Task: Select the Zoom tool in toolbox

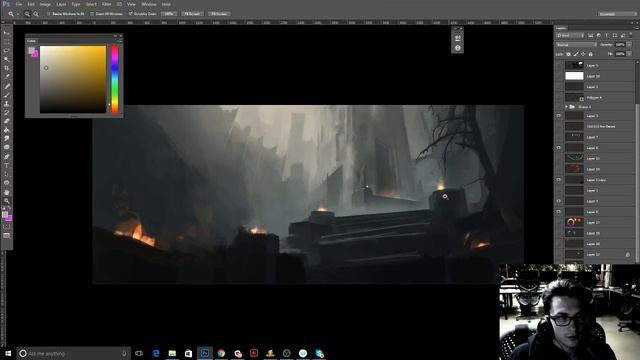Action: click(6, 201)
